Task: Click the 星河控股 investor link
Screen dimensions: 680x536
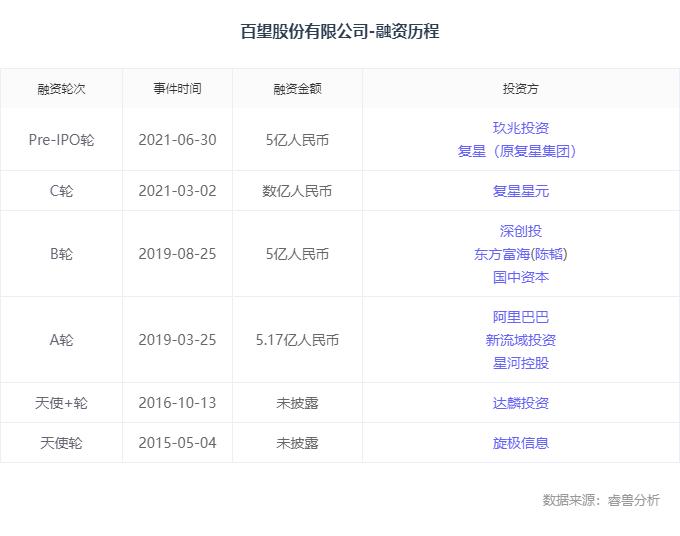Action: click(x=520, y=363)
